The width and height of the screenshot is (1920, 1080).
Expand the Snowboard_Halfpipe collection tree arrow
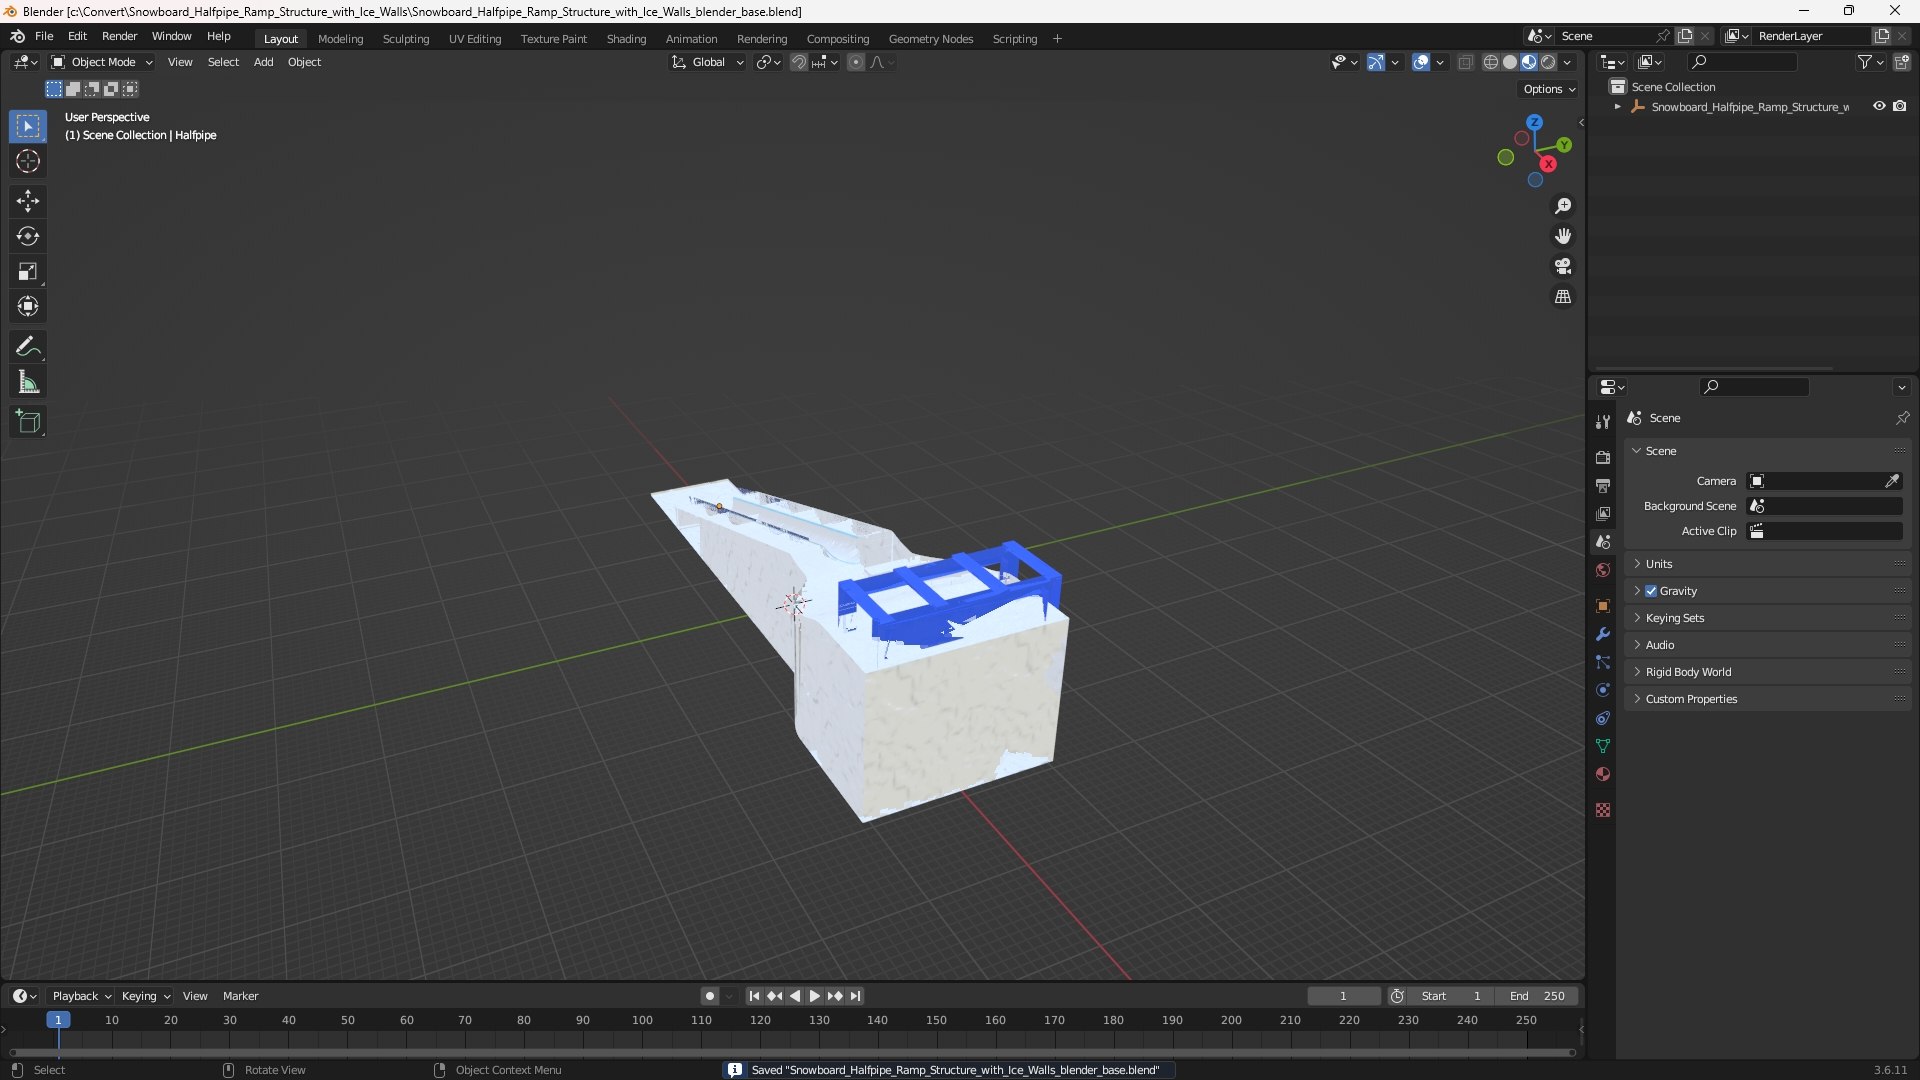pyautogui.click(x=1617, y=106)
